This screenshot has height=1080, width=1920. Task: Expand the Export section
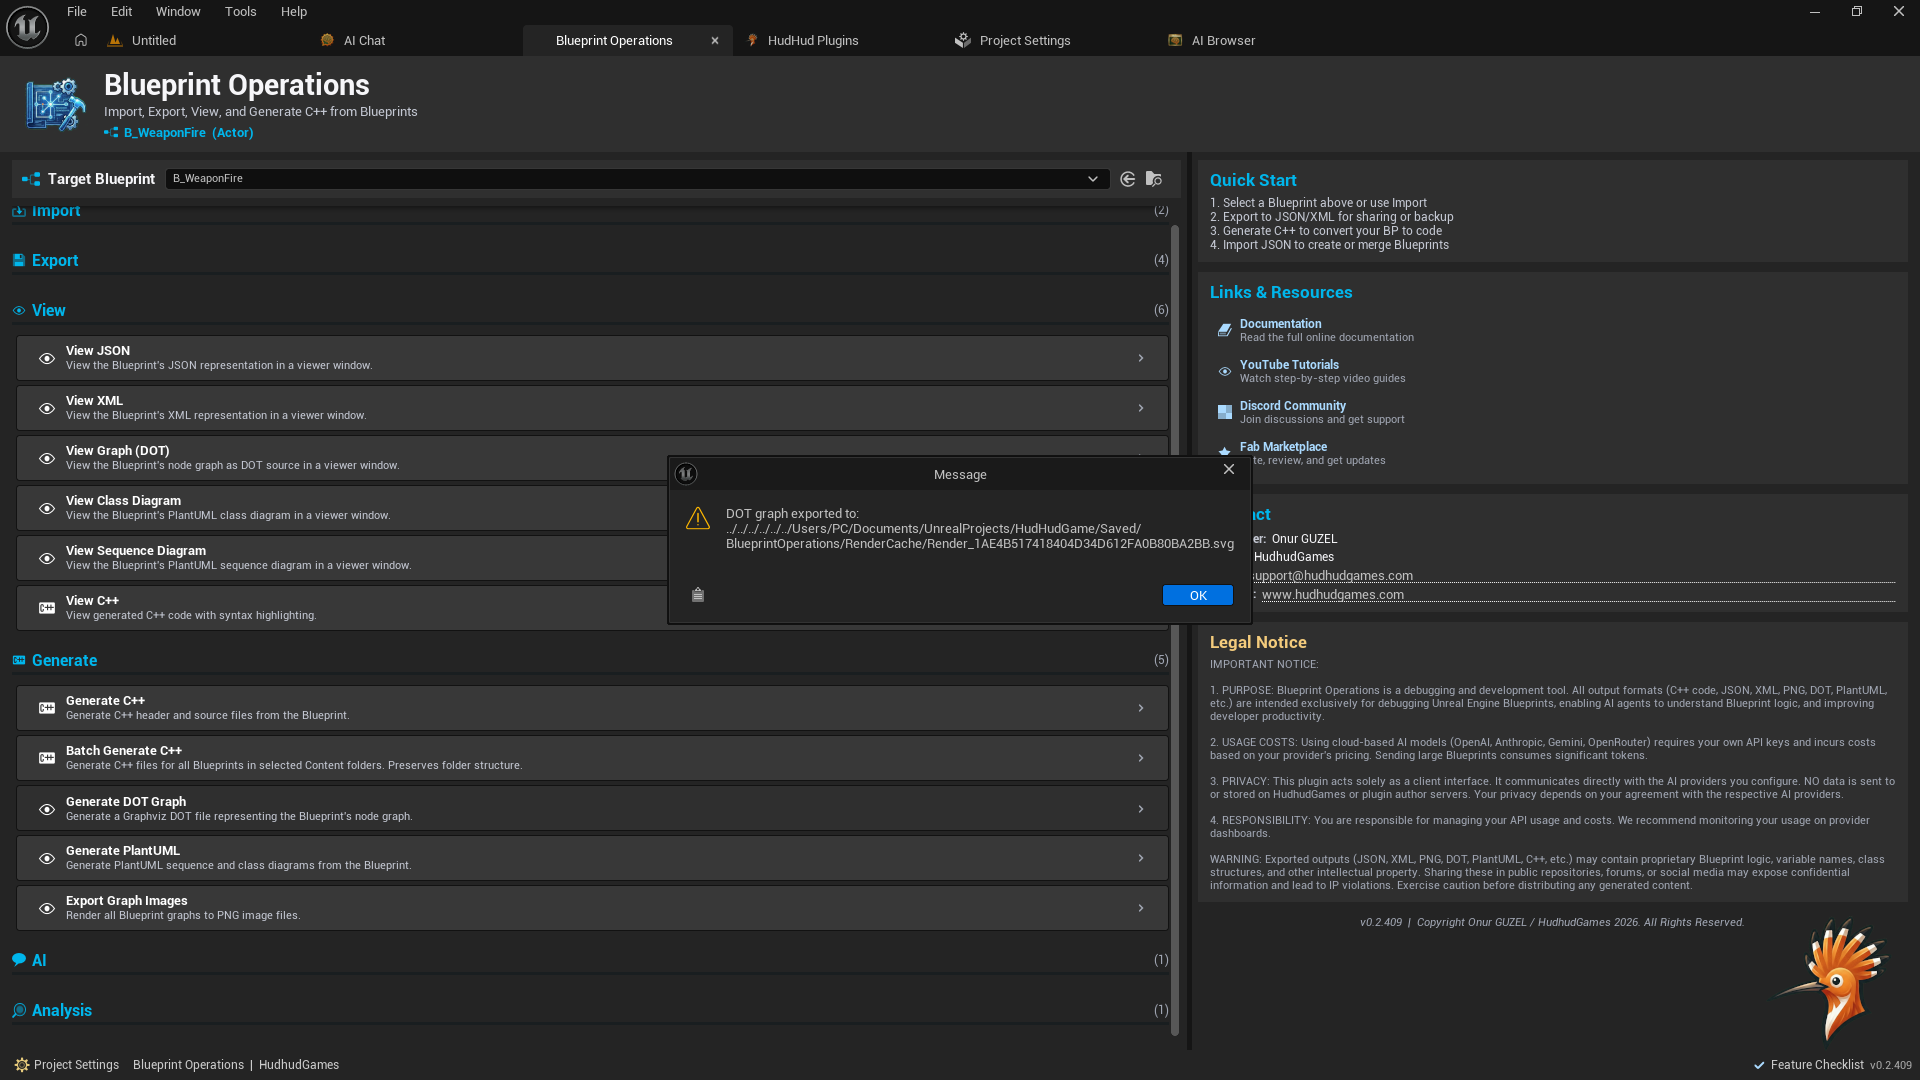55,260
